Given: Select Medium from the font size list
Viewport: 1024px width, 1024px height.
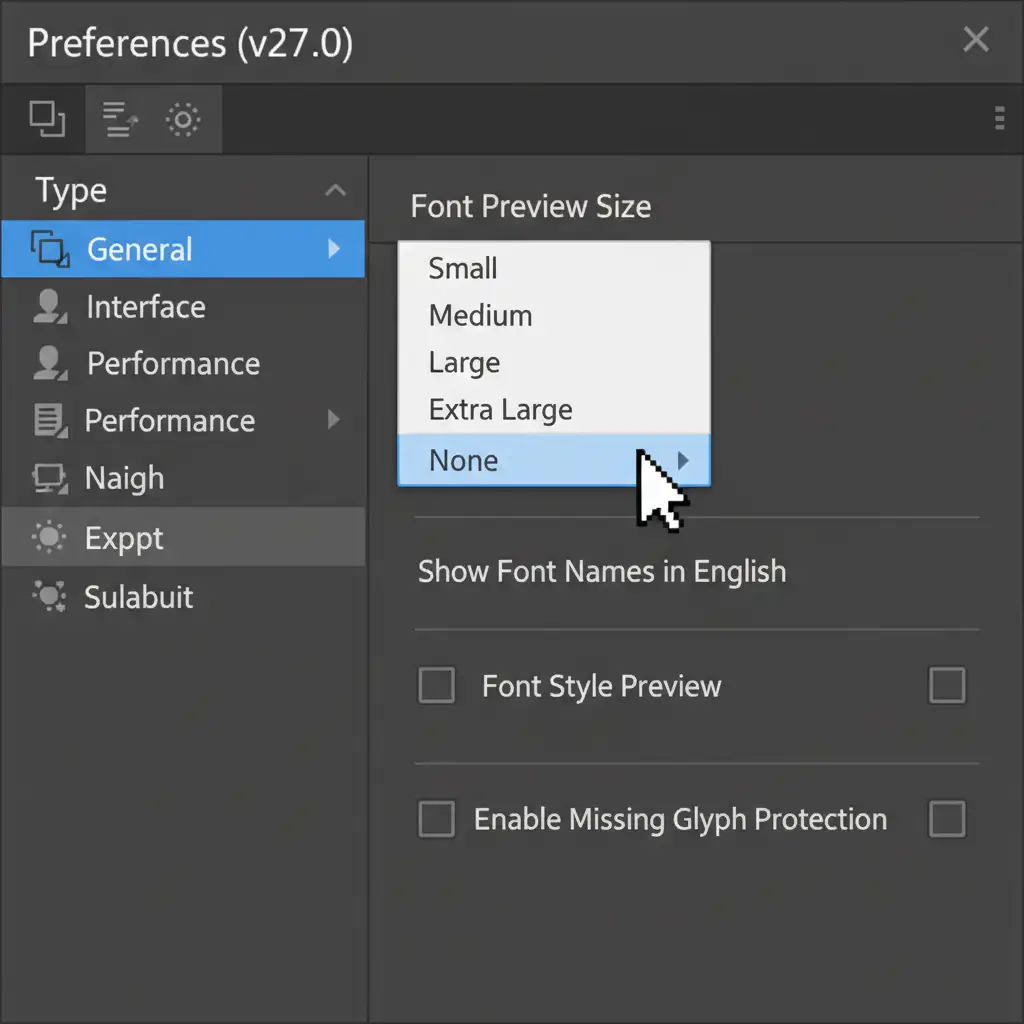Looking at the screenshot, I should coord(480,316).
